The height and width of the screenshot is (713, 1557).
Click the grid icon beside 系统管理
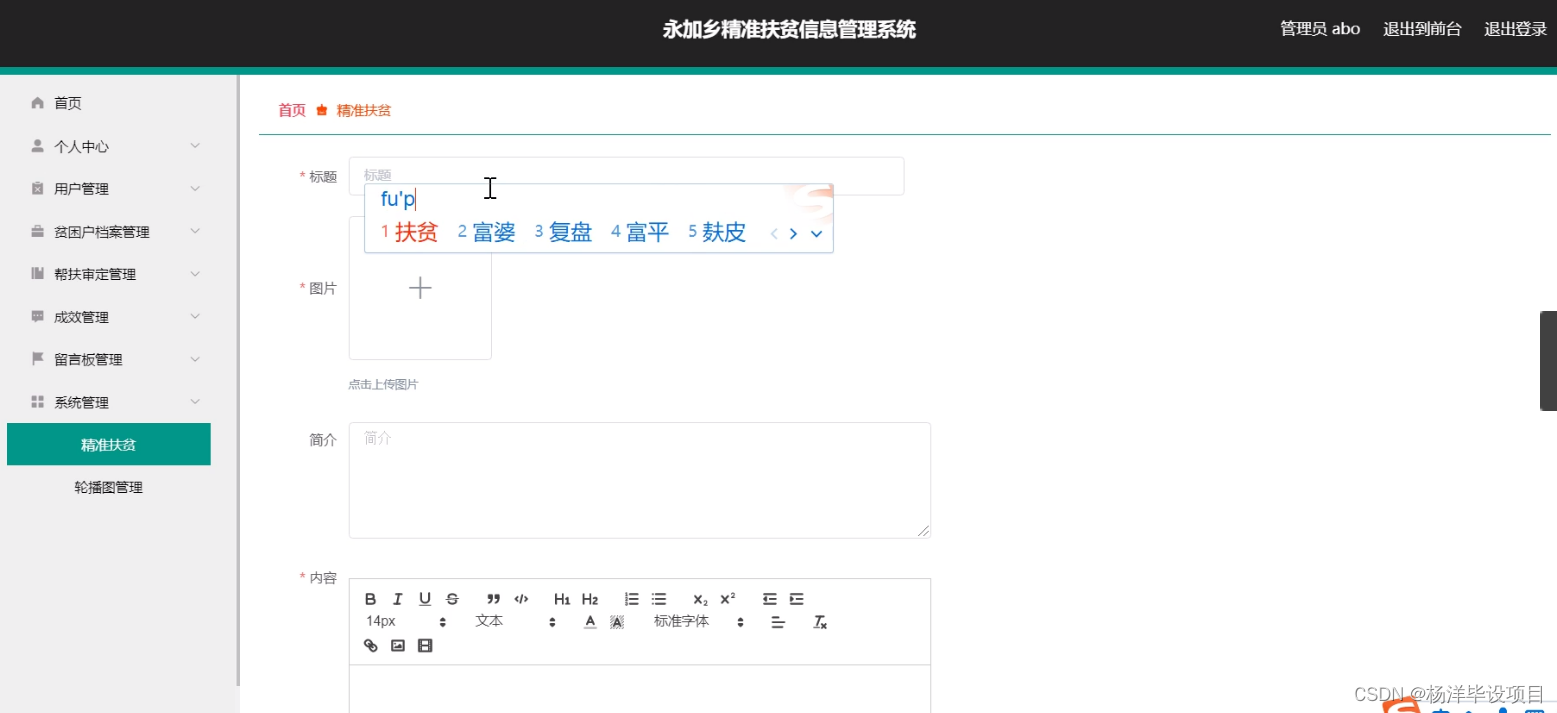[x=38, y=402]
